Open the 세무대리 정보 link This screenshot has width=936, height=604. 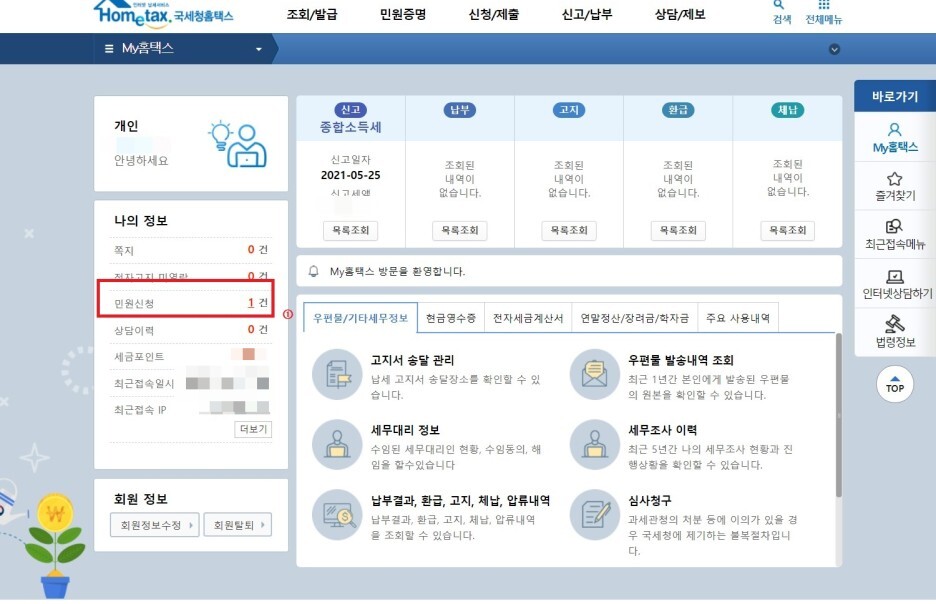coord(405,430)
